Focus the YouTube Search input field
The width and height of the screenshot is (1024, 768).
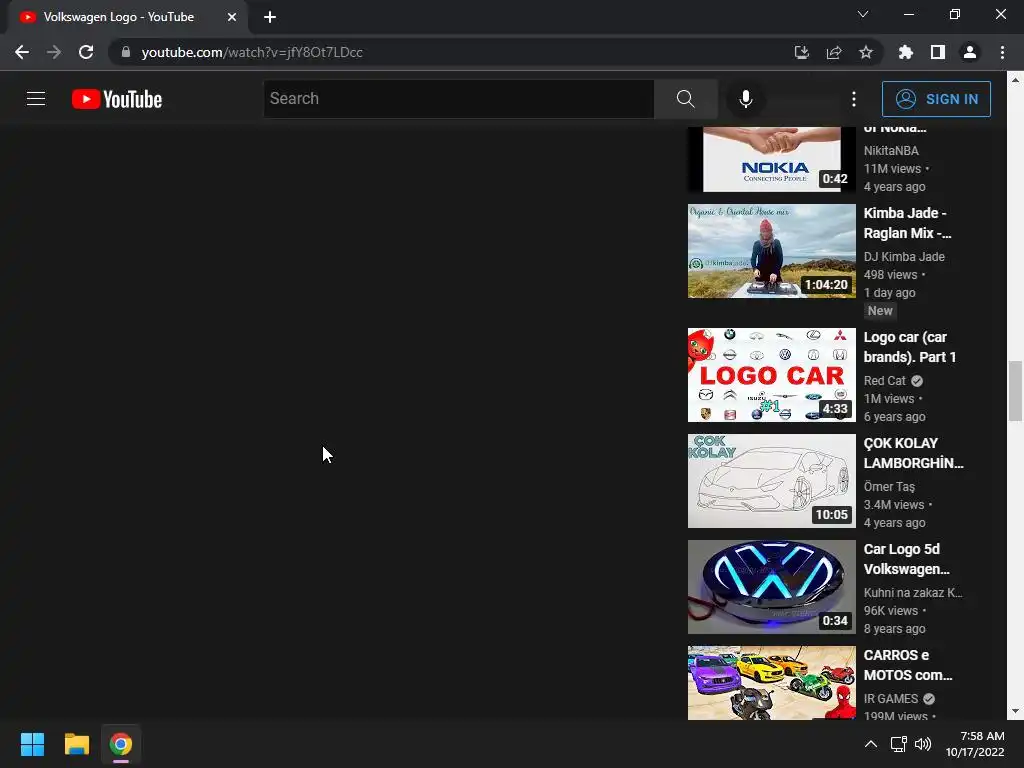tap(458, 99)
